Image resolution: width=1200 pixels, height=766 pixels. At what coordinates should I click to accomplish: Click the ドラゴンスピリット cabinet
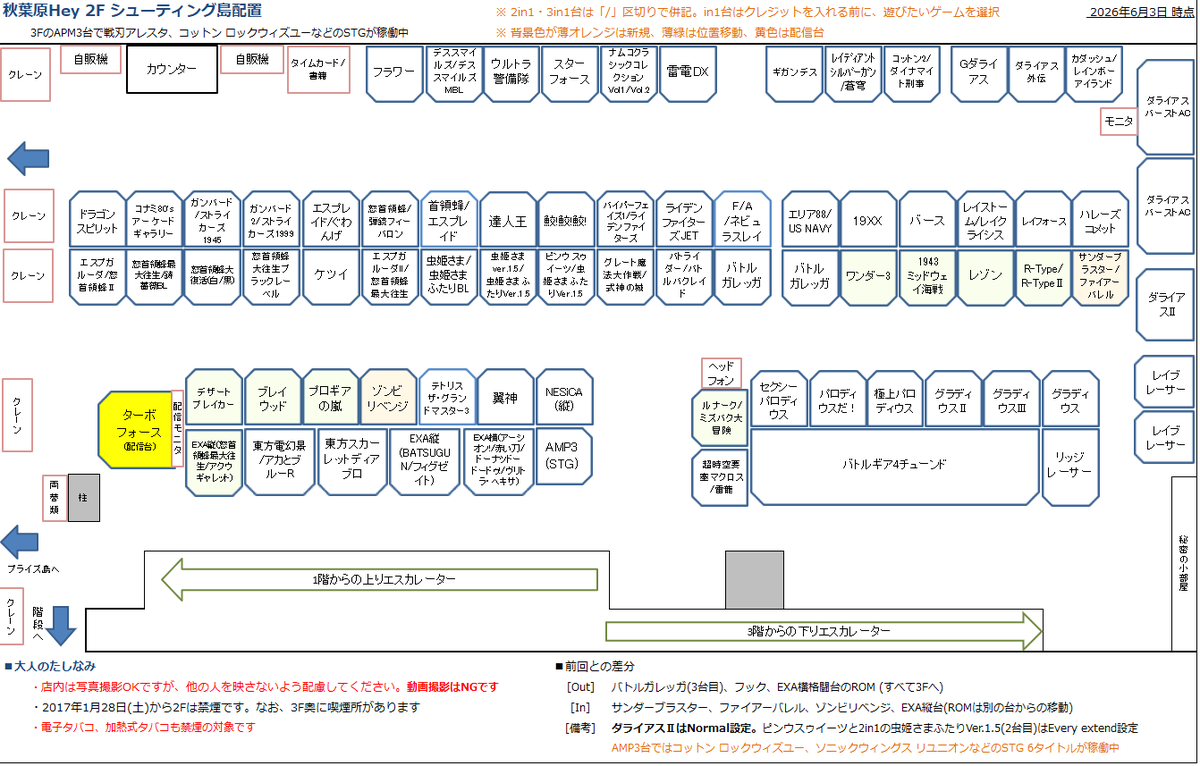[x=98, y=220]
